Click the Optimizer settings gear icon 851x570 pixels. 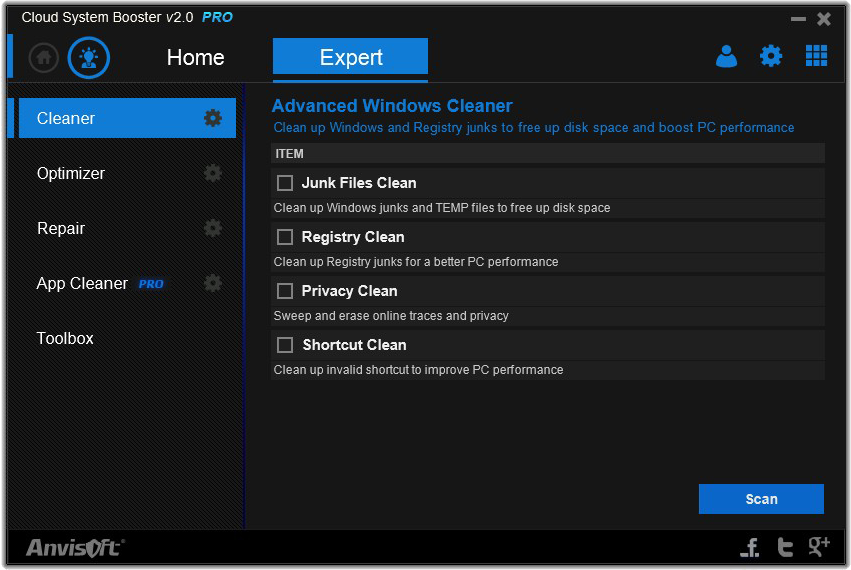tap(213, 173)
